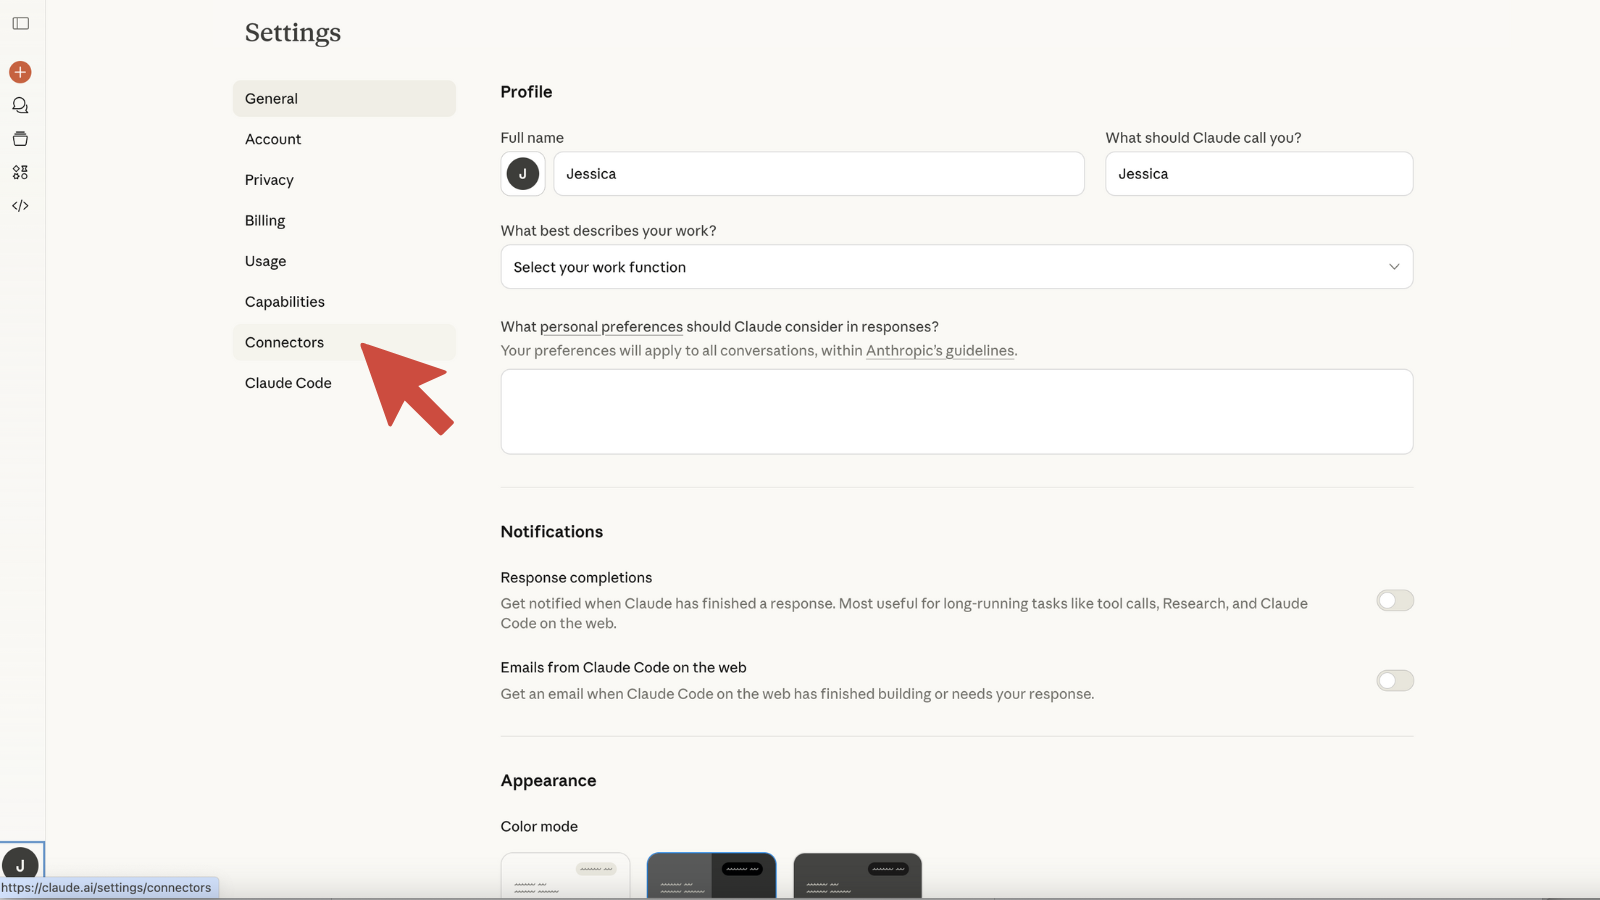This screenshot has width=1600, height=900.
Task: Switch to the Billing settings section
Action: [265, 221]
